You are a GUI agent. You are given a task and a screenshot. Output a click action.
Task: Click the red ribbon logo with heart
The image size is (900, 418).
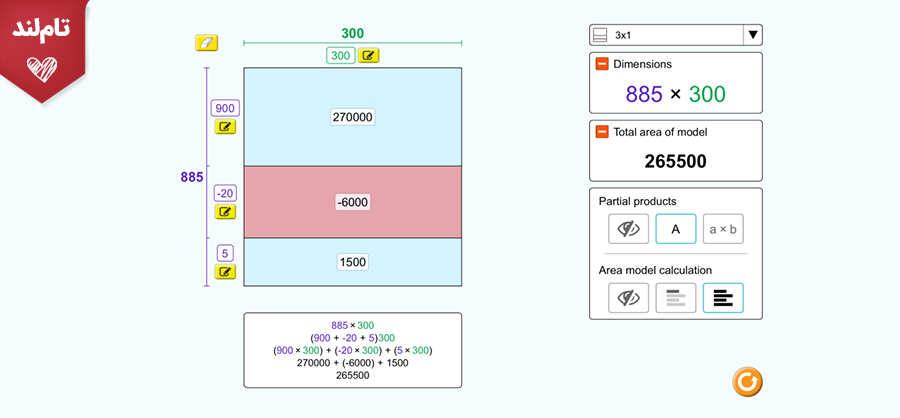tap(43, 51)
